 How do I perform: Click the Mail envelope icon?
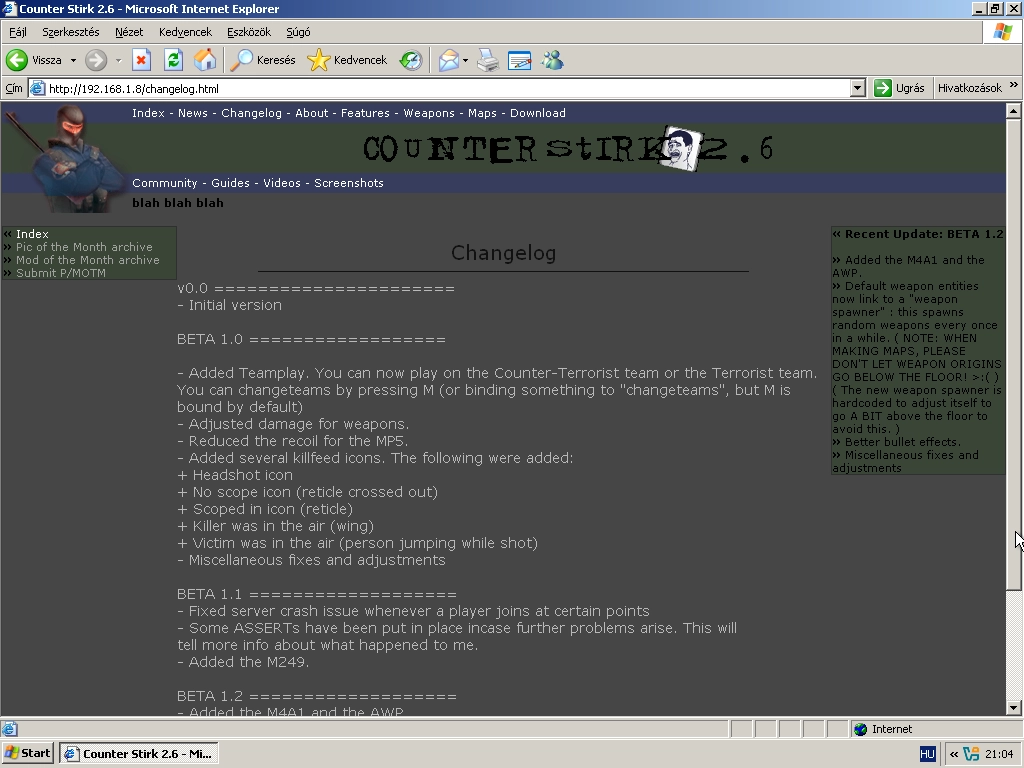click(x=449, y=60)
